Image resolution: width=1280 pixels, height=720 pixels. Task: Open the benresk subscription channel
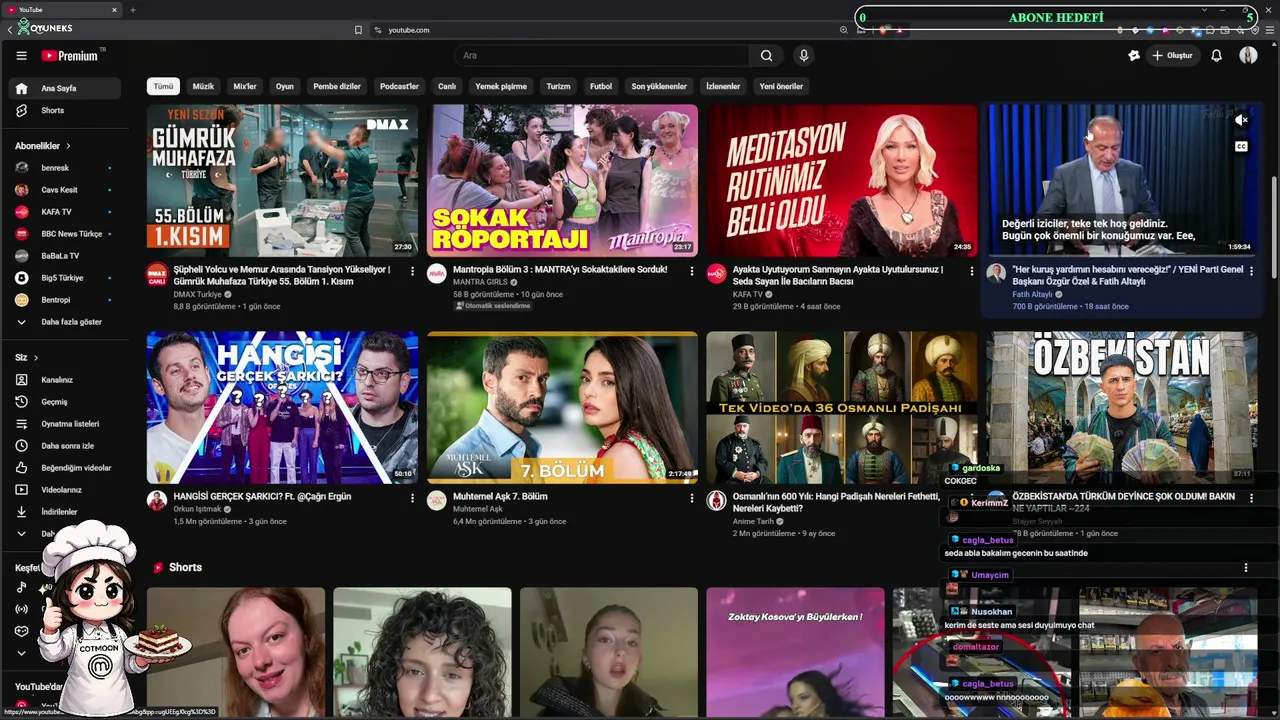tap(65, 168)
